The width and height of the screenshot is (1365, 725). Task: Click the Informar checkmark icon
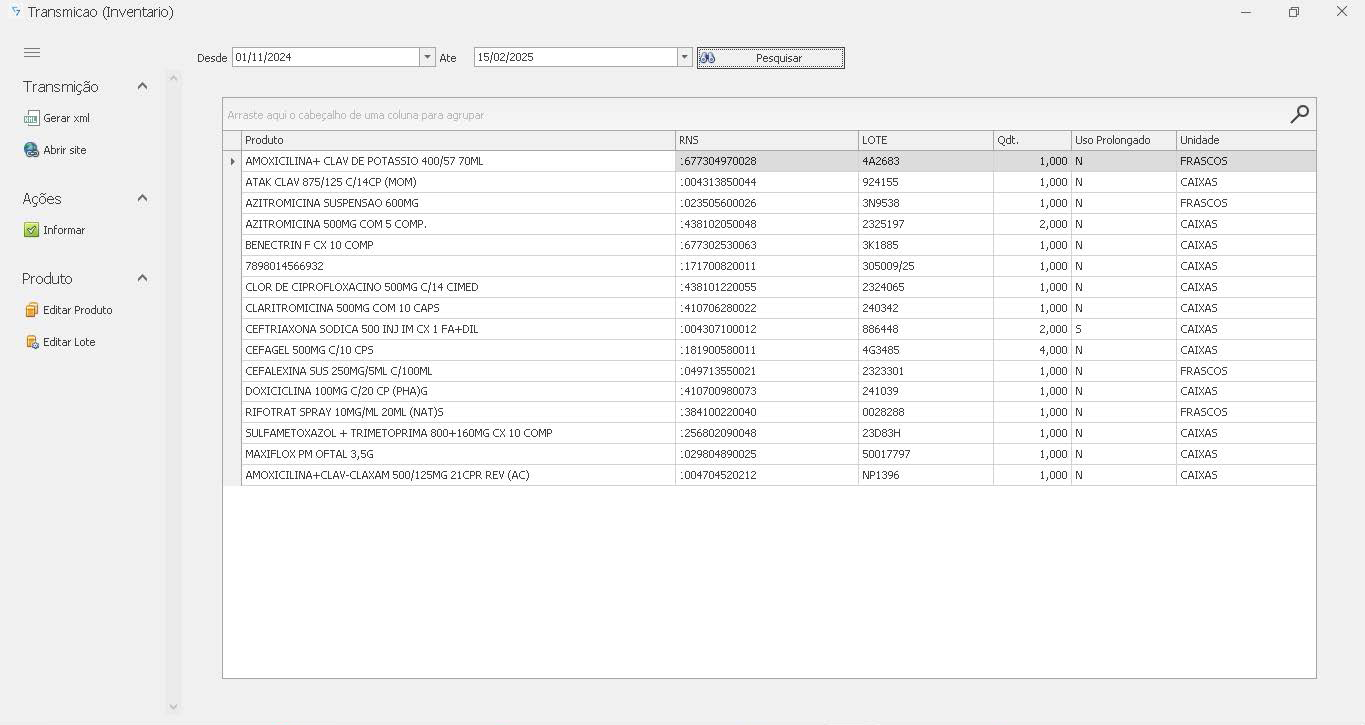coord(31,230)
